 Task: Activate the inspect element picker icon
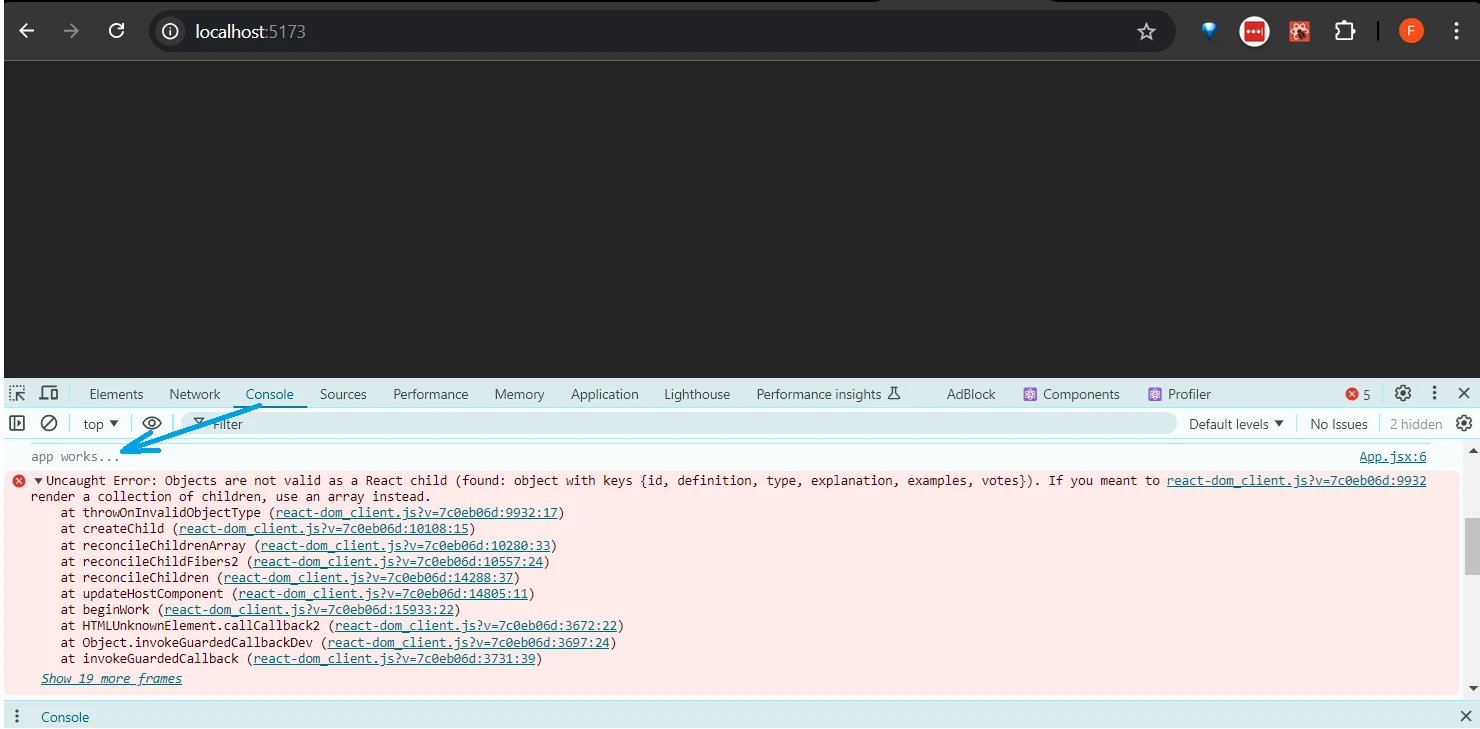pos(18,393)
